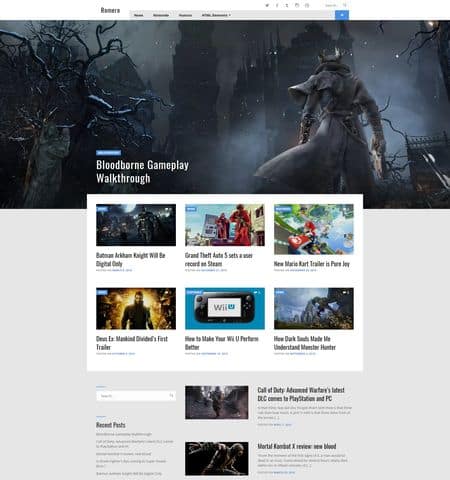Open the Dark Souls Monster Hunter thumbnail
Screen dimensions: 450x480
(x=314, y=309)
